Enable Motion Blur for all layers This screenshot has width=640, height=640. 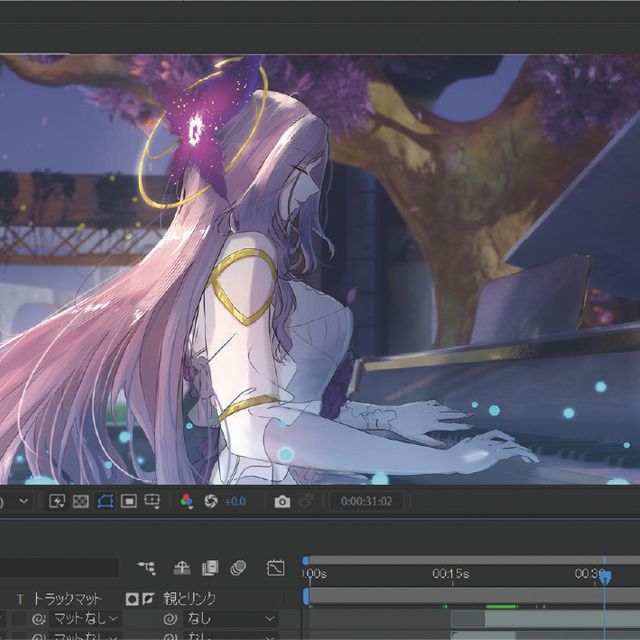(x=238, y=568)
